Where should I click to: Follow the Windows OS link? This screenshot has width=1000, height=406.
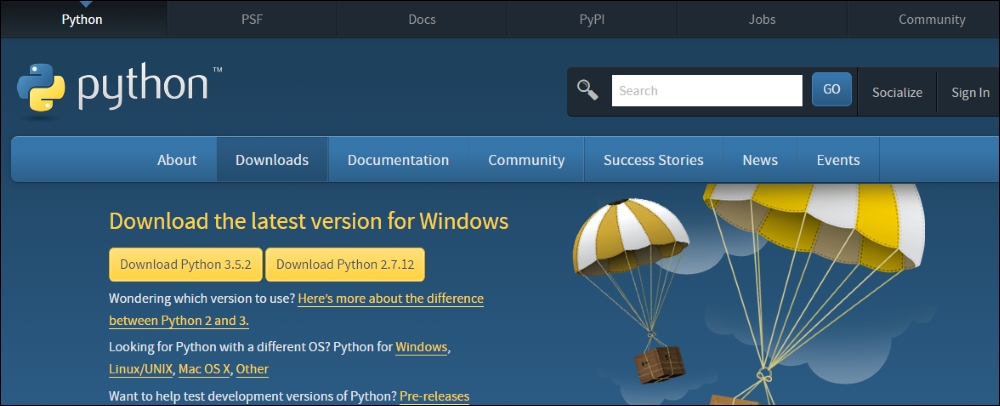tap(422, 347)
